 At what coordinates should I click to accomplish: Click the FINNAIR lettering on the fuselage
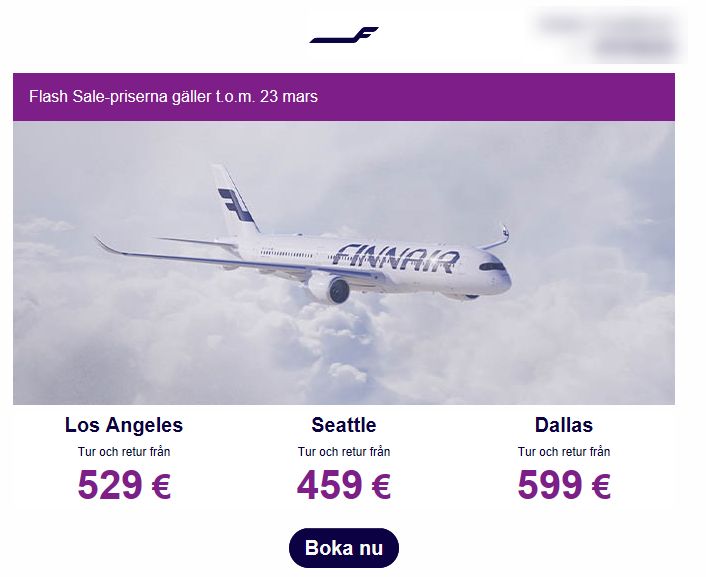395,258
